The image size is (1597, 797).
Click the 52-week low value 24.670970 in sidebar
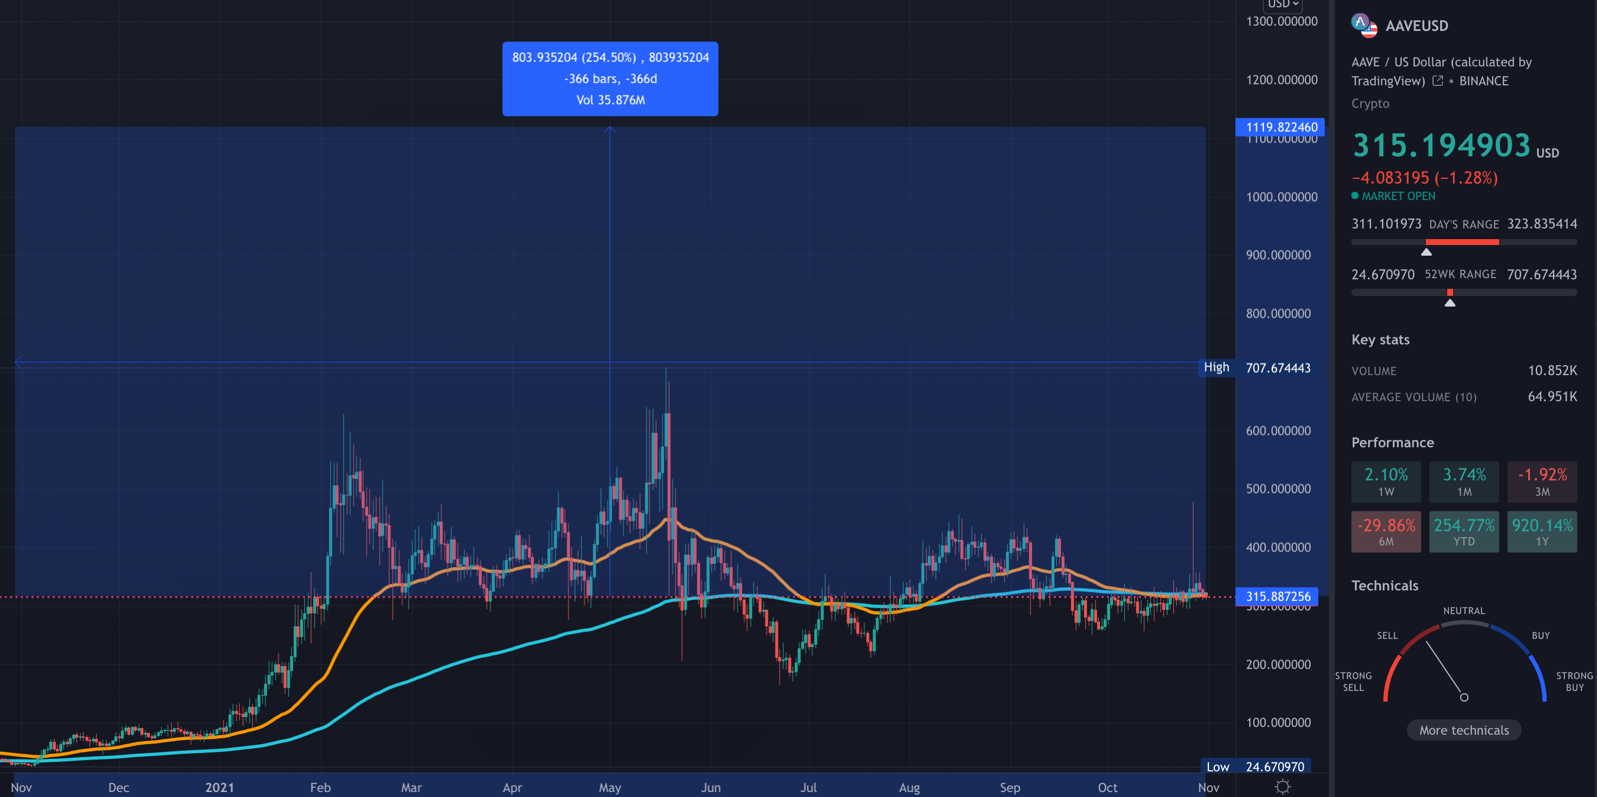[x=1383, y=274]
